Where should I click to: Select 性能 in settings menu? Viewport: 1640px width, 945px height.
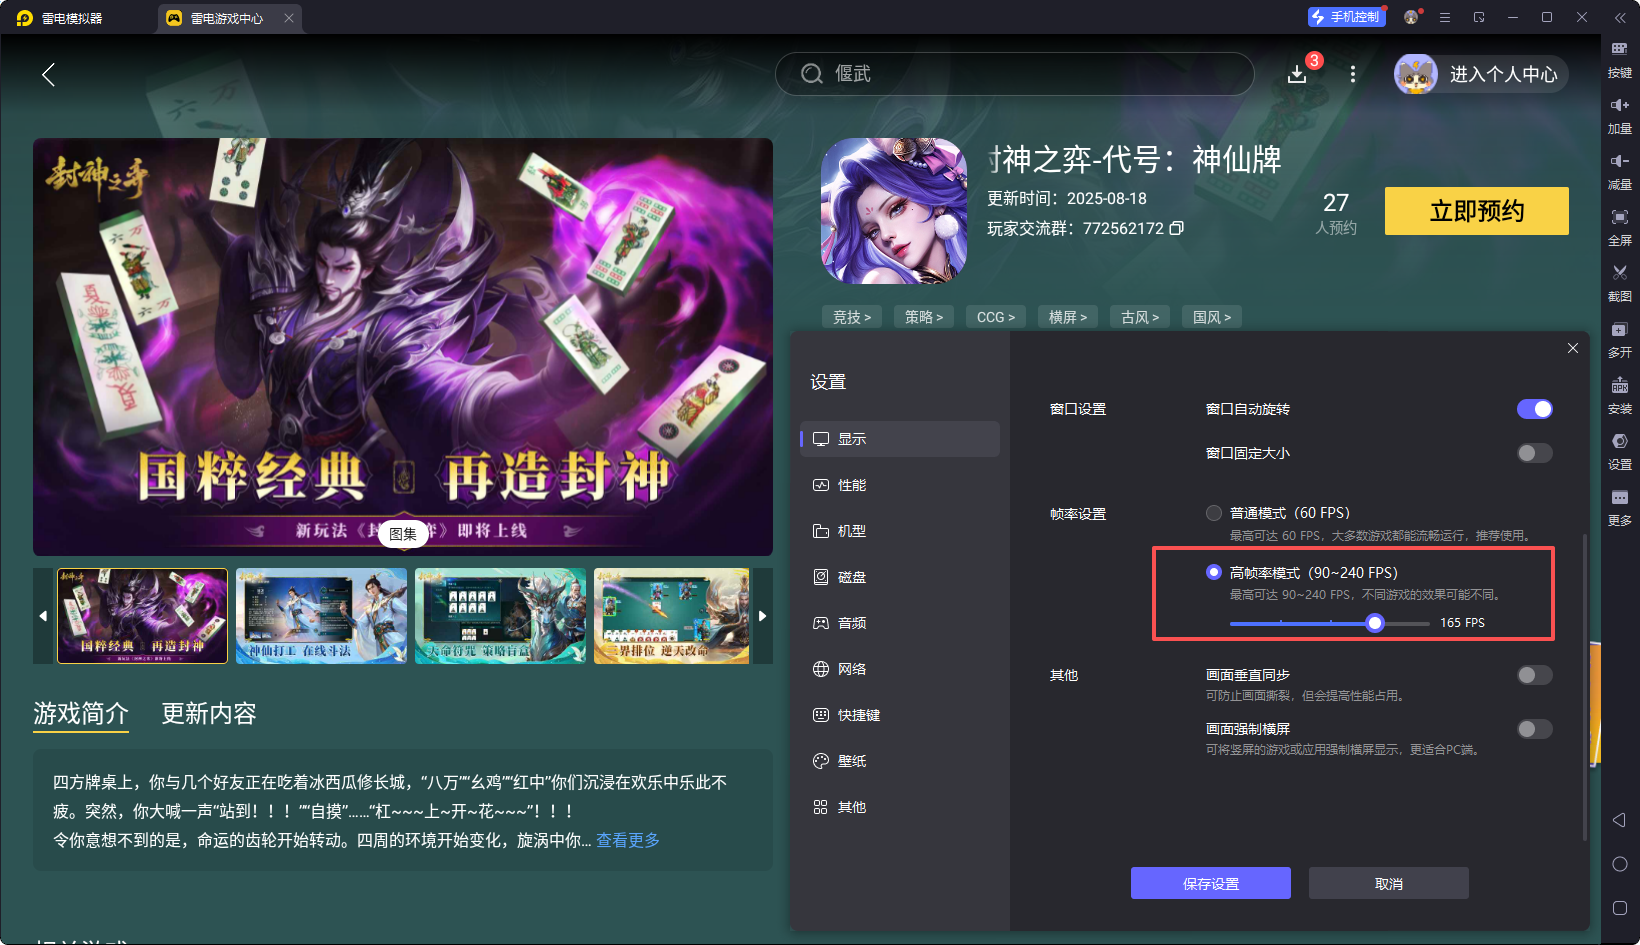click(900, 485)
